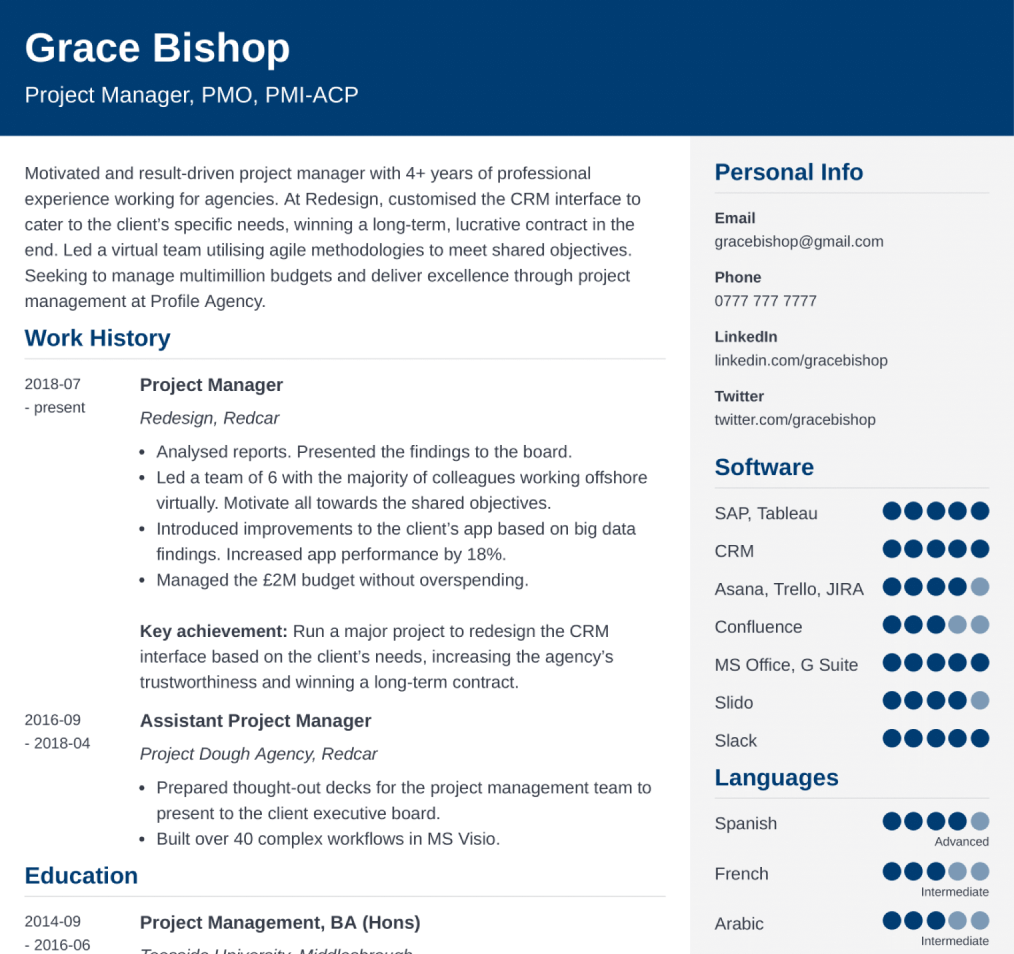Toggle the unfilled fifth Confluence dot
1014x954 pixels.
point(981,624)
